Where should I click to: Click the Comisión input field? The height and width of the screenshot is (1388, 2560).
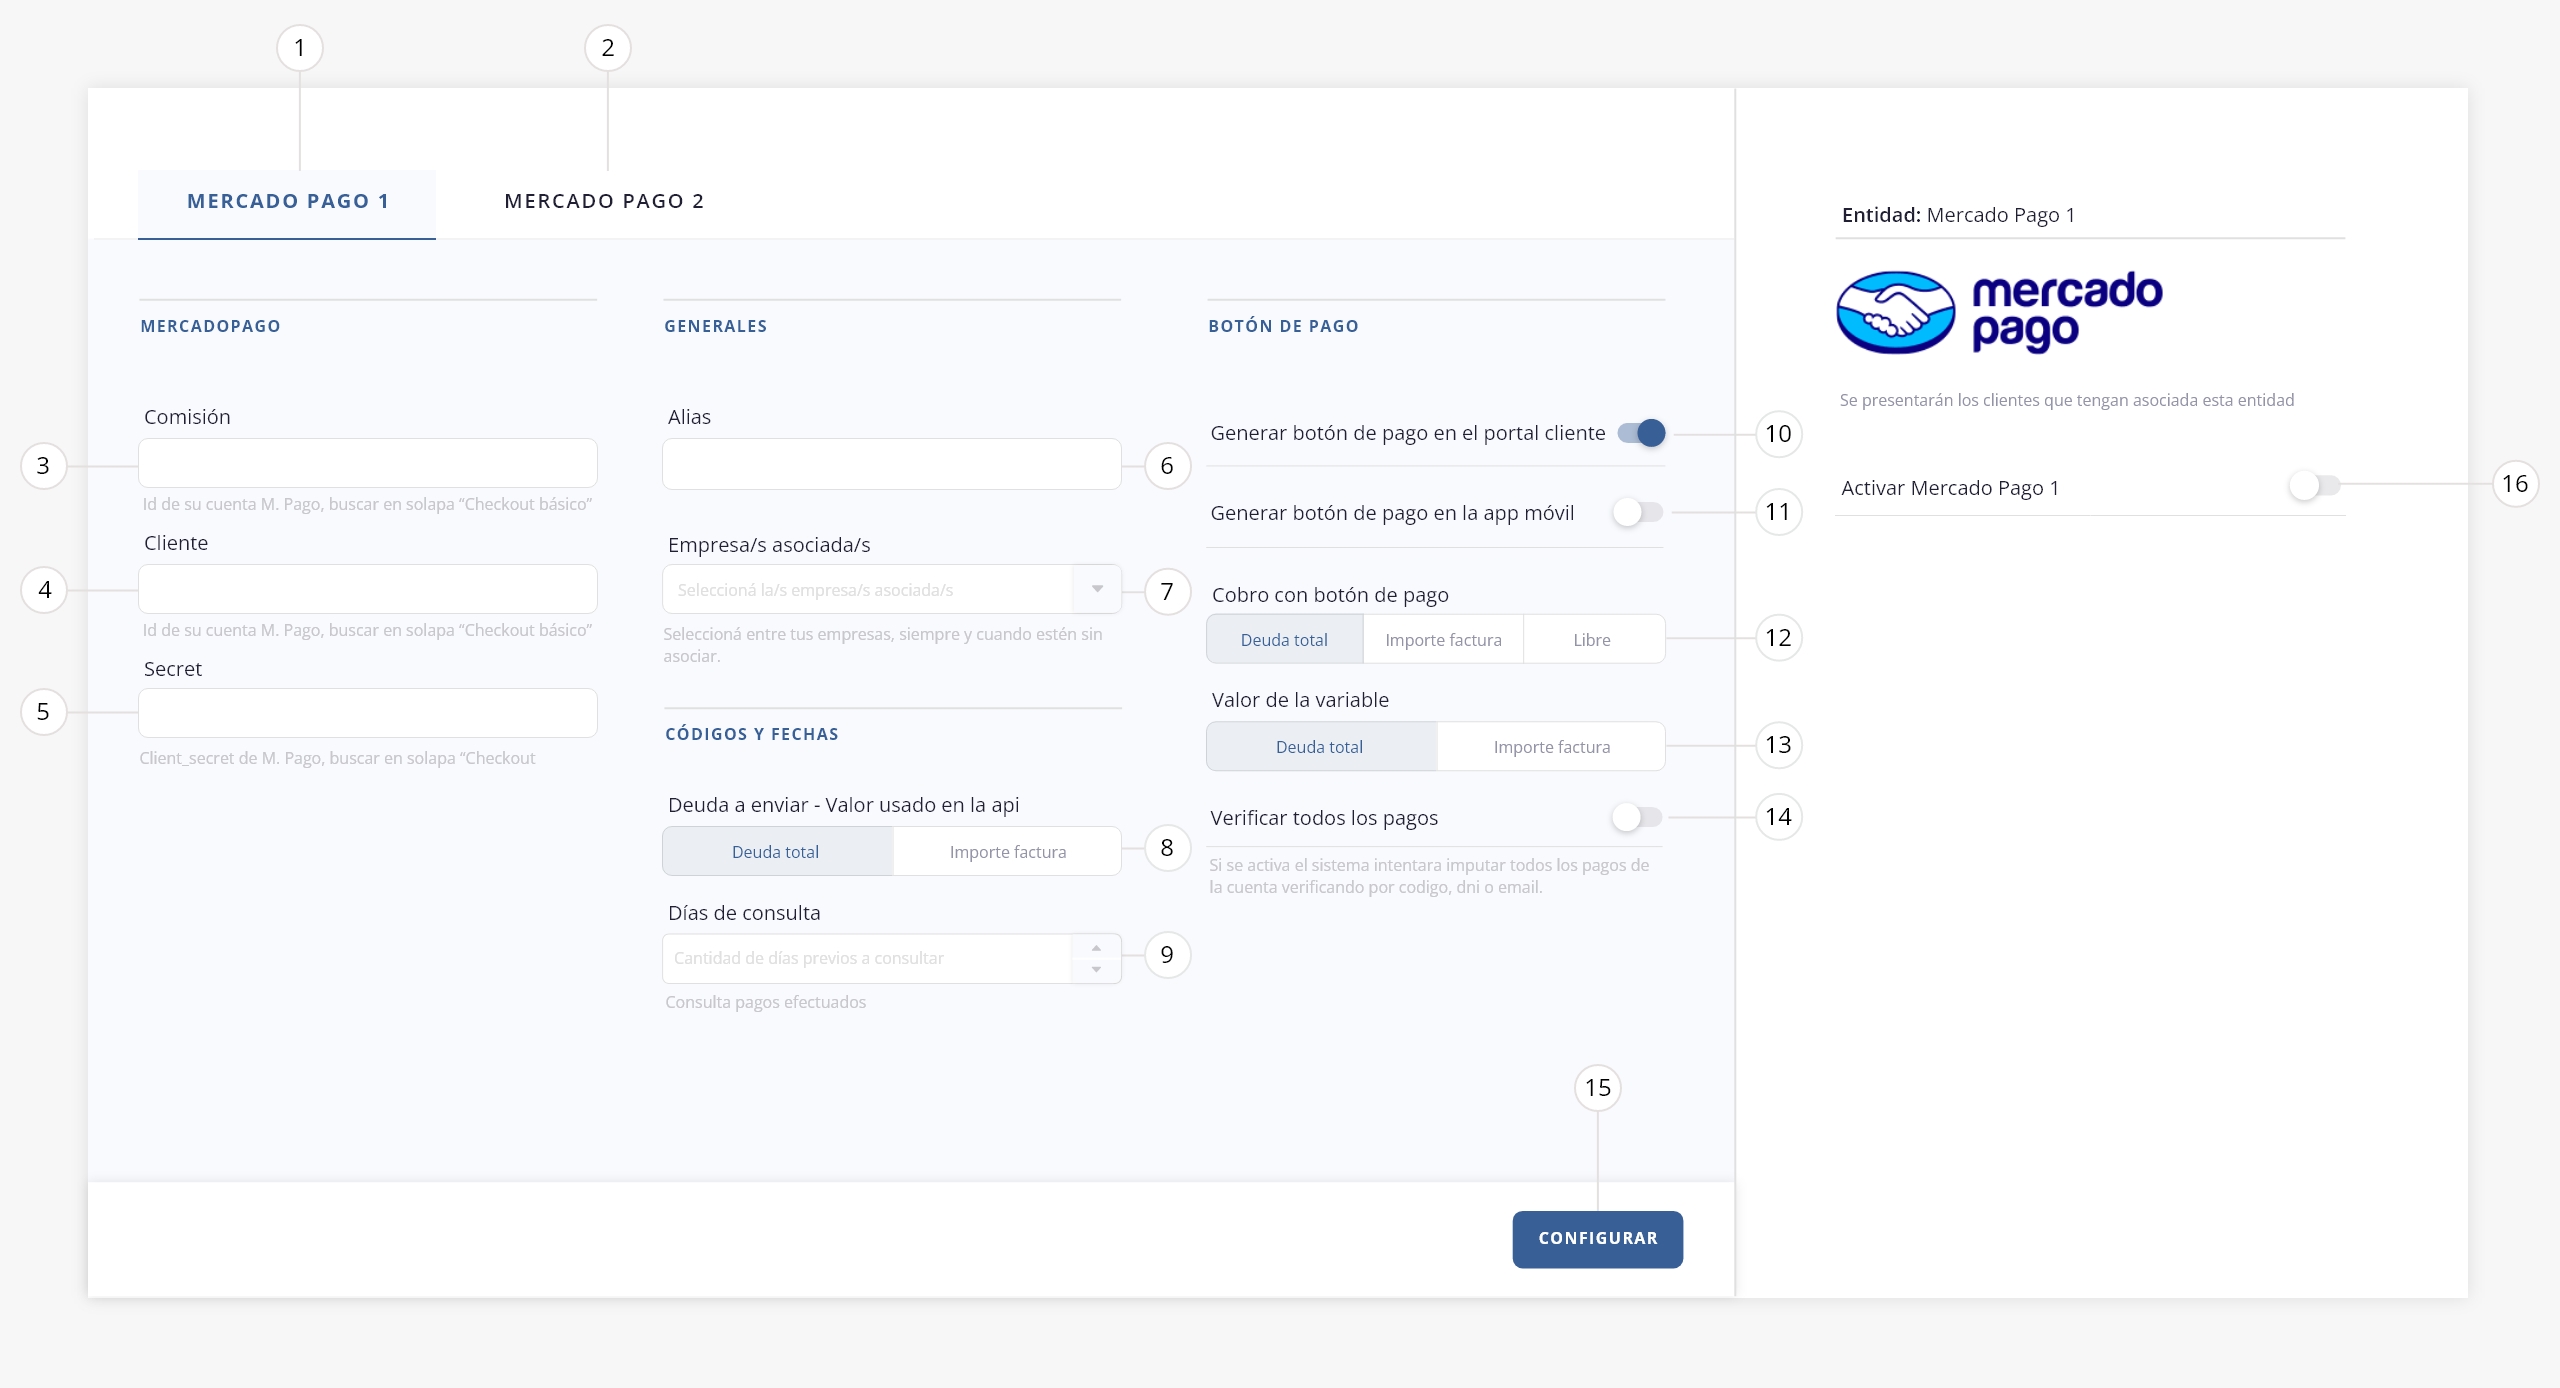pos(367,464)
